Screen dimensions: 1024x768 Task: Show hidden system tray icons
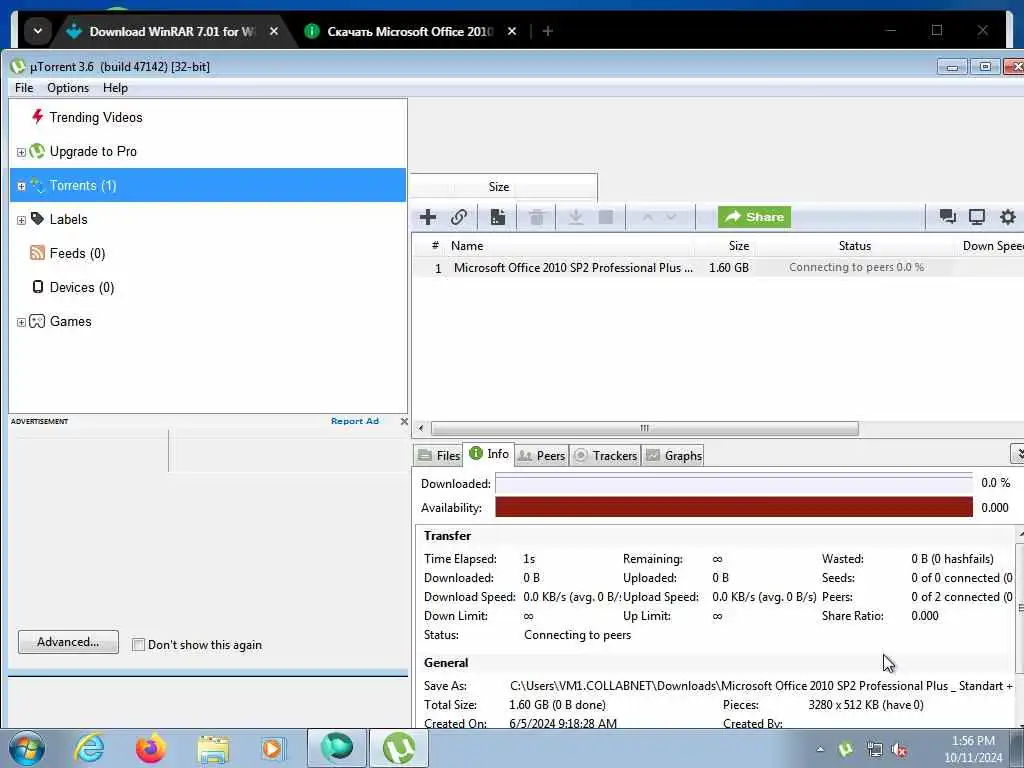pyautogui.click(x=820, y=749)
